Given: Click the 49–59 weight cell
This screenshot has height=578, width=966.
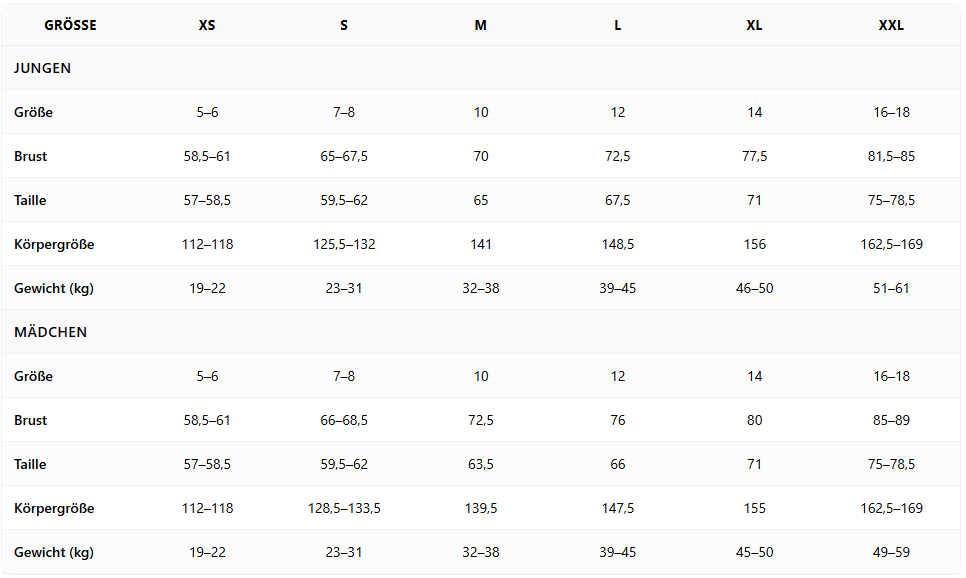Looking at the screenshot, I should pyautogui.click(x=891, y=552).
